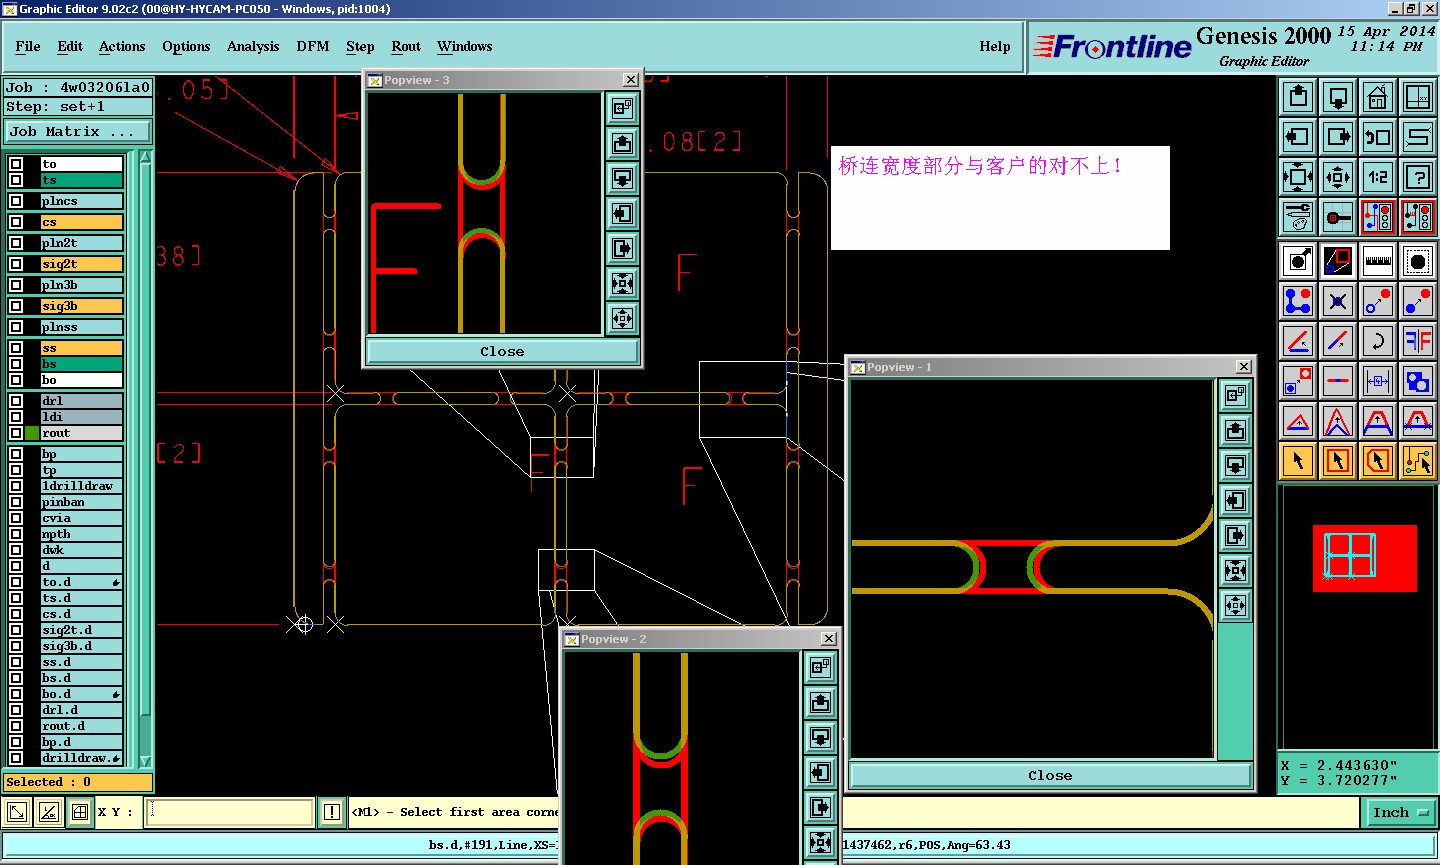Check the box for layer '1drilldraw'
Viewport: 1440px width, 865px height.
(x=16, y=486)
